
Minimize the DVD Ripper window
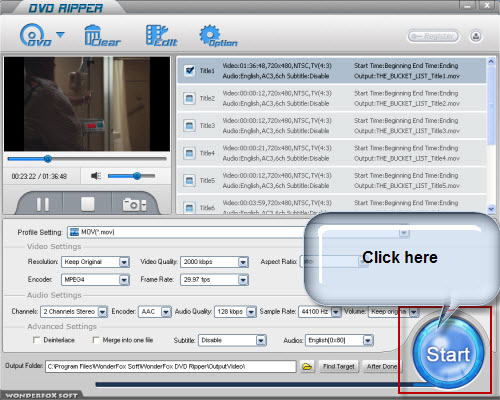pos(467,6)
